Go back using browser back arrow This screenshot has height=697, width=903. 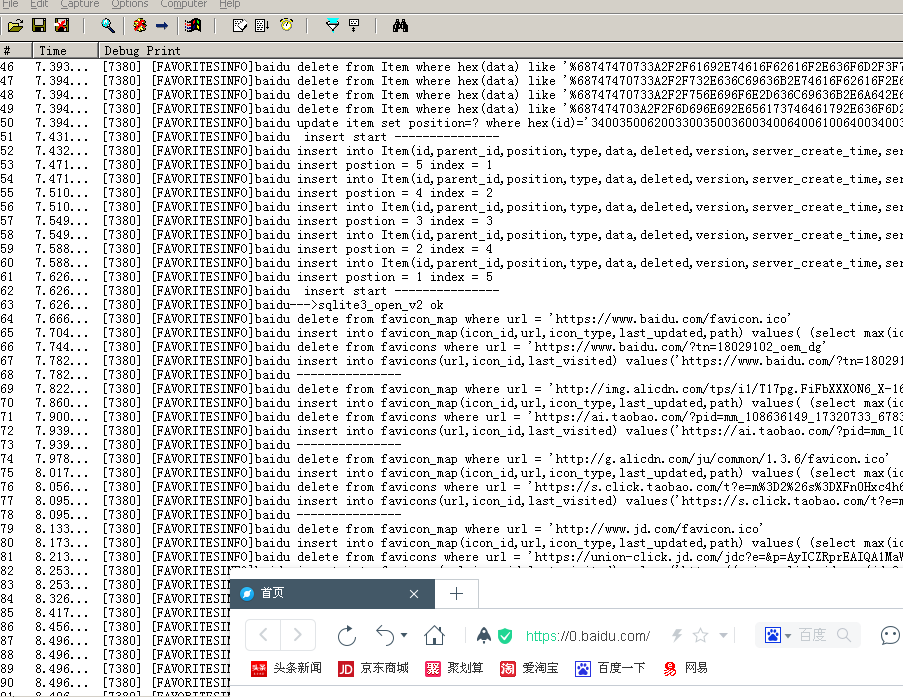264,635
